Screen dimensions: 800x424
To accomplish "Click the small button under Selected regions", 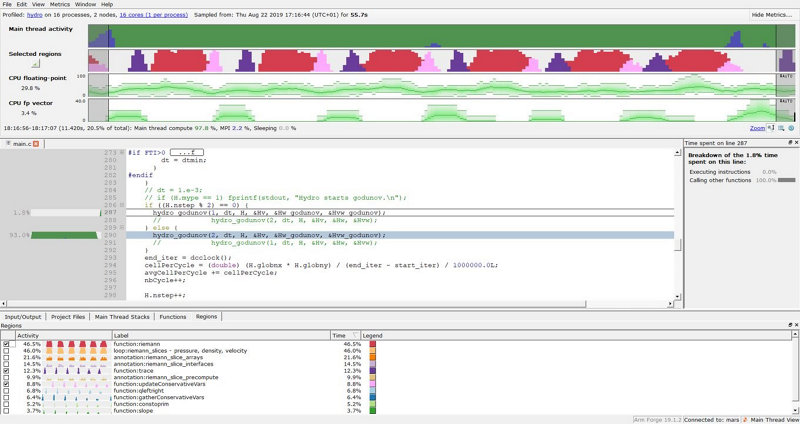I will (35, 64).
